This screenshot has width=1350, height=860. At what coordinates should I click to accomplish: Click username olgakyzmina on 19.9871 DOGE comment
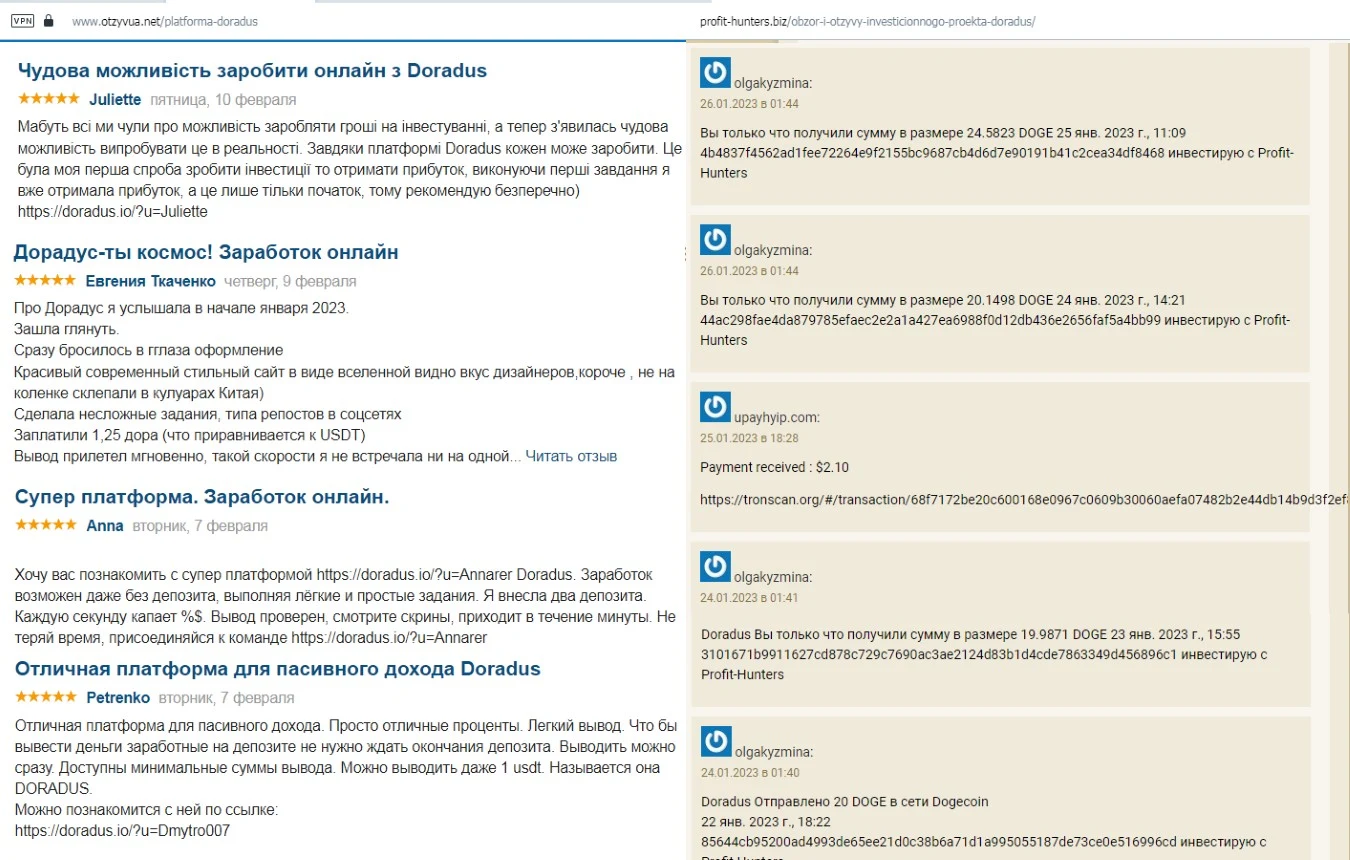coord(773,577)
